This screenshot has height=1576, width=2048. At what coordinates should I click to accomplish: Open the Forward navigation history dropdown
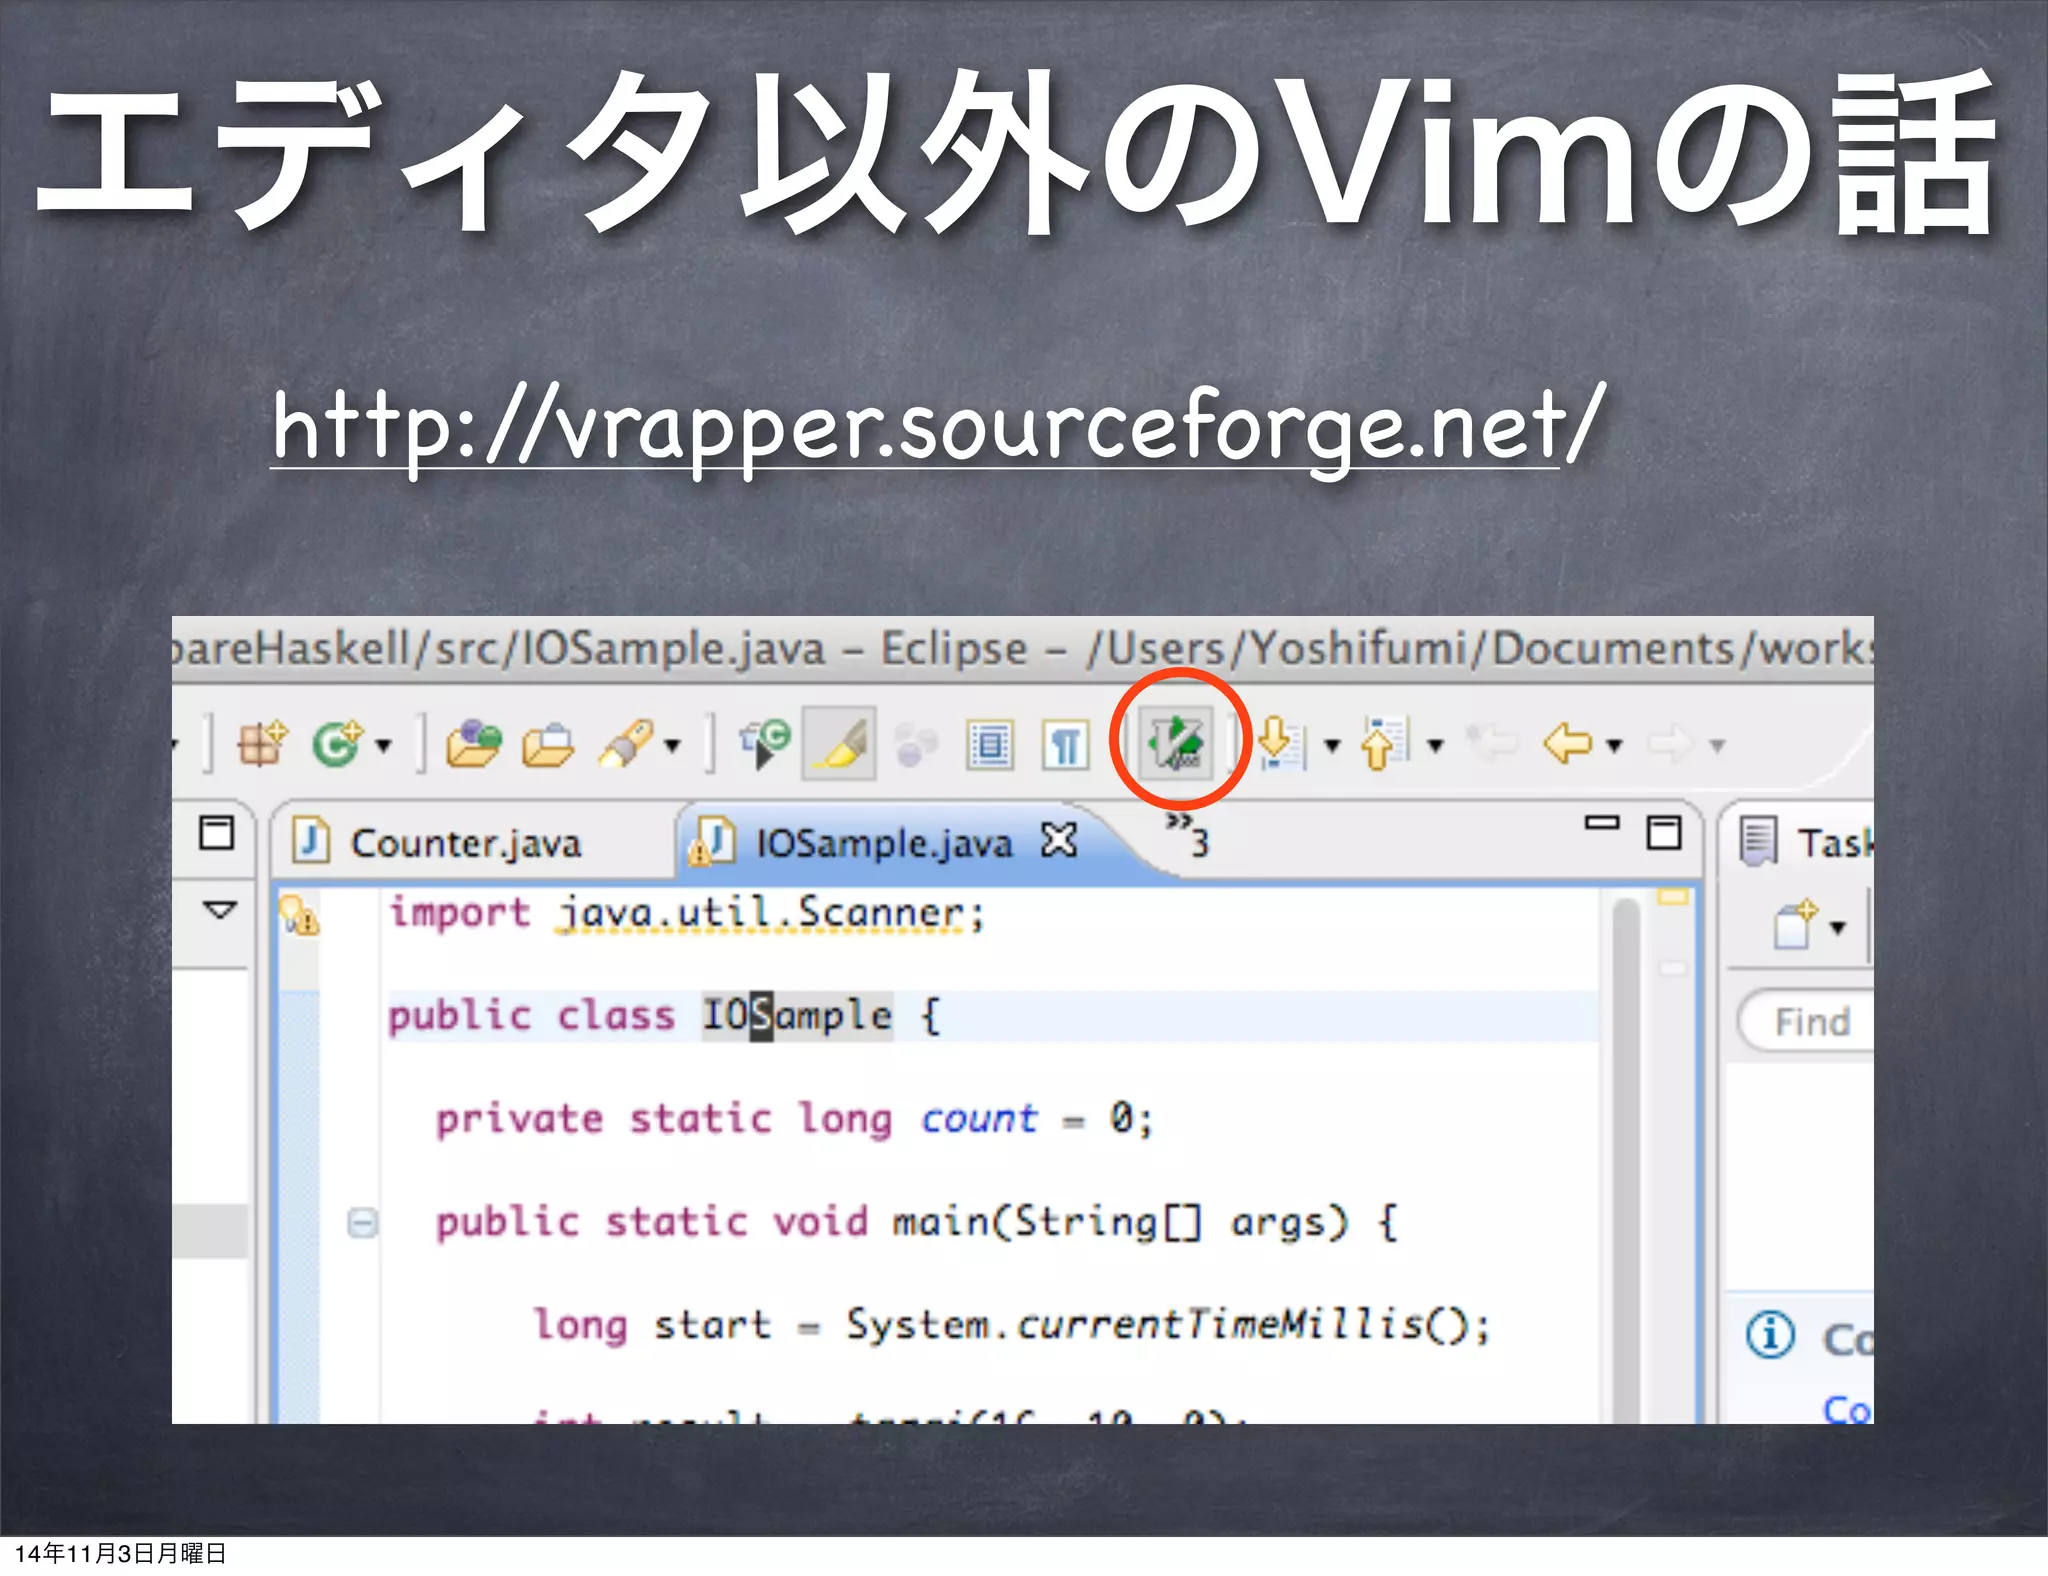(1718, 745)
